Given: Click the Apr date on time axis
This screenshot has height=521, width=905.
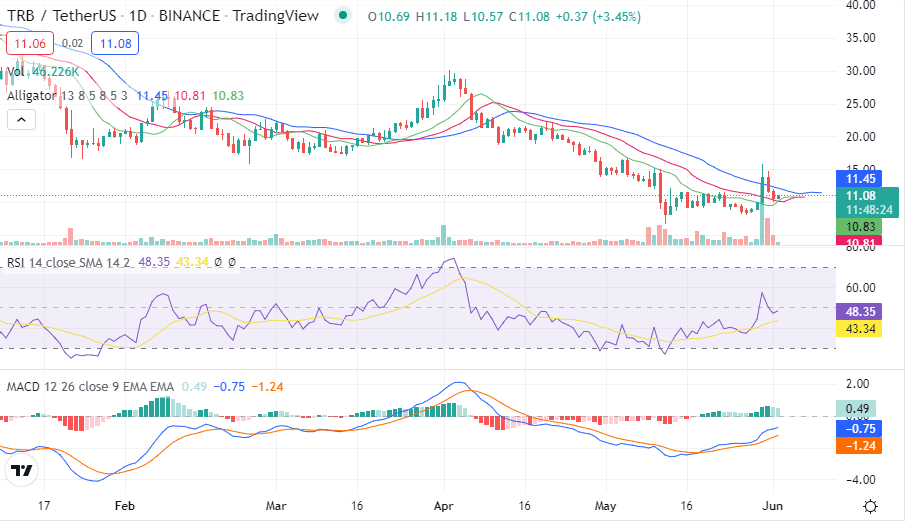Looking at the screenshot, I should point(443,506).
